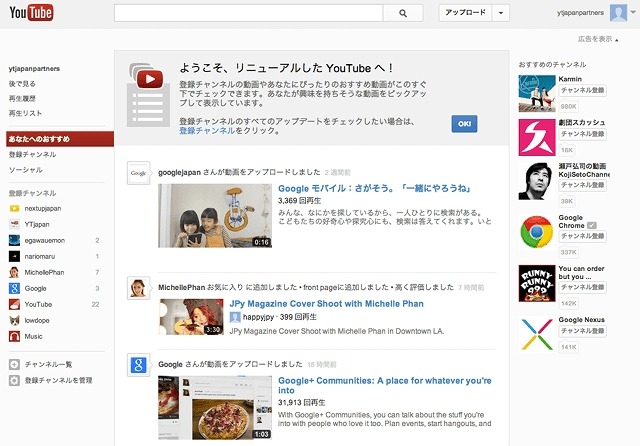Viewport: 640px width, 446px height.
Task: Click ytjapanpartners username in header
Action: click(580, 13)
